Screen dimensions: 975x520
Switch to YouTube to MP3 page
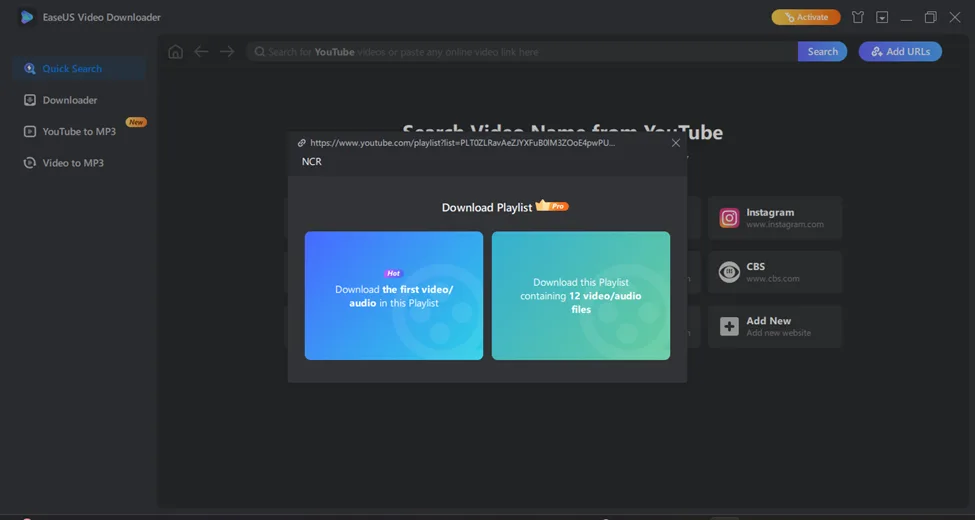point(79,131)
